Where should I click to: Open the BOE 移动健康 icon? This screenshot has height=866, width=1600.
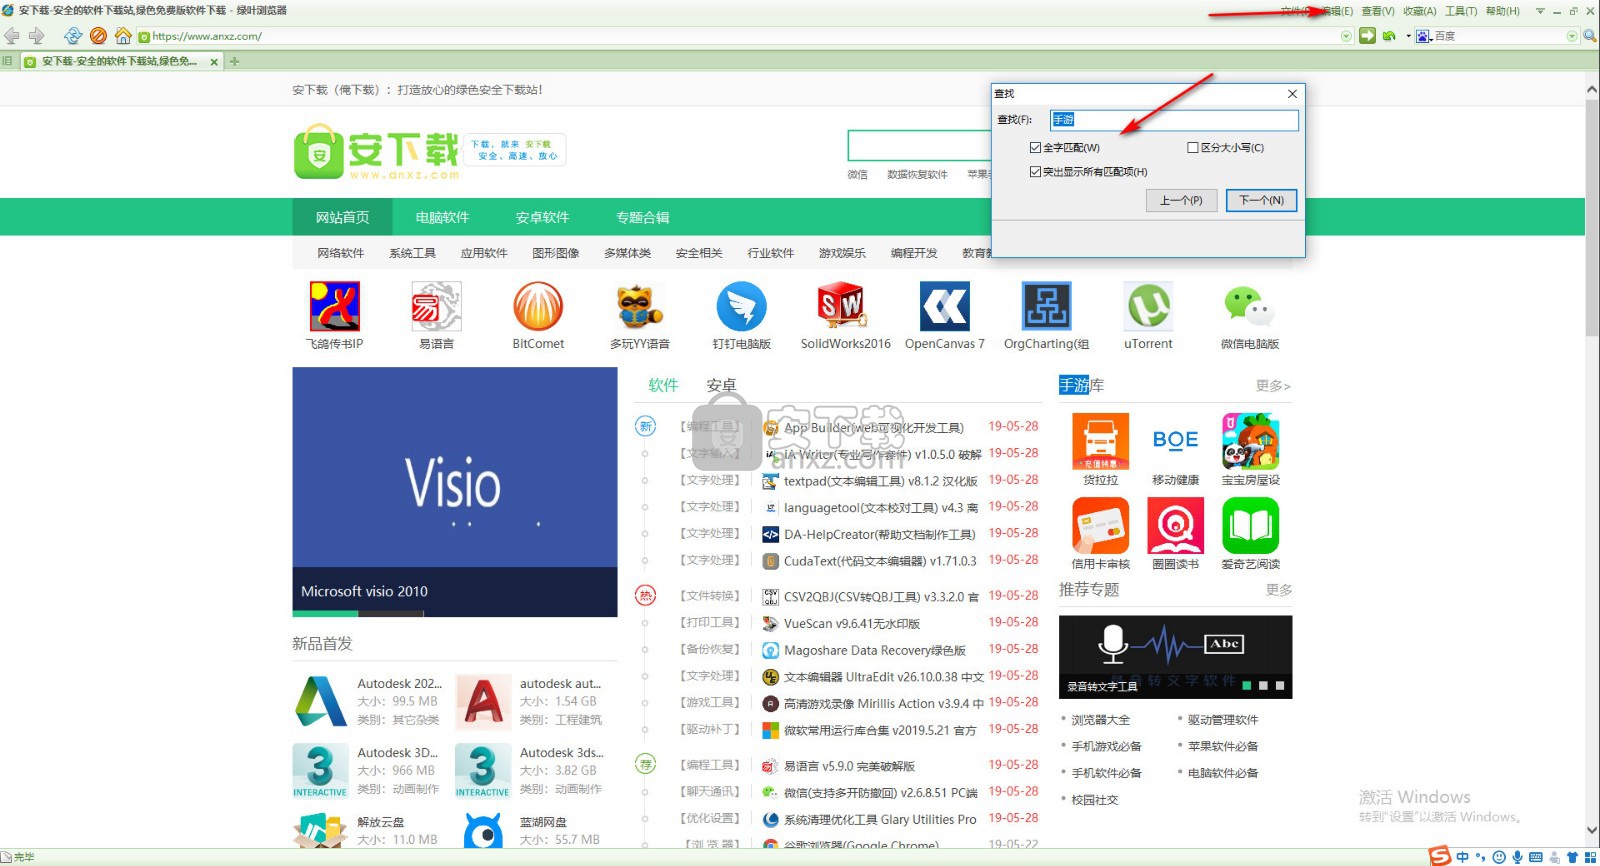(1175, 441)
